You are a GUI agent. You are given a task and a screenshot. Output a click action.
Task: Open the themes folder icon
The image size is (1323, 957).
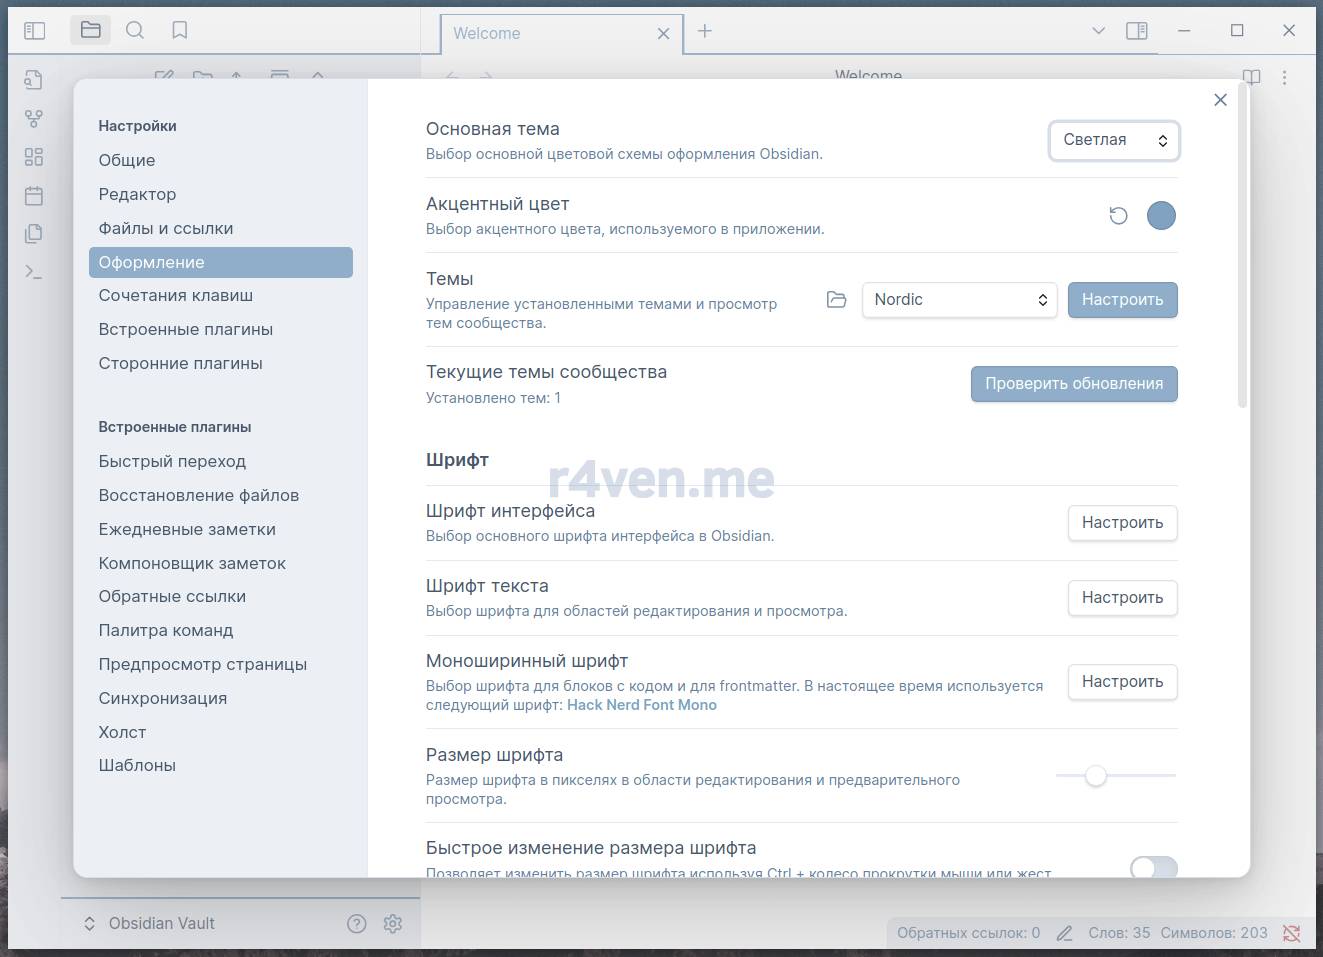tap(837, 299)
